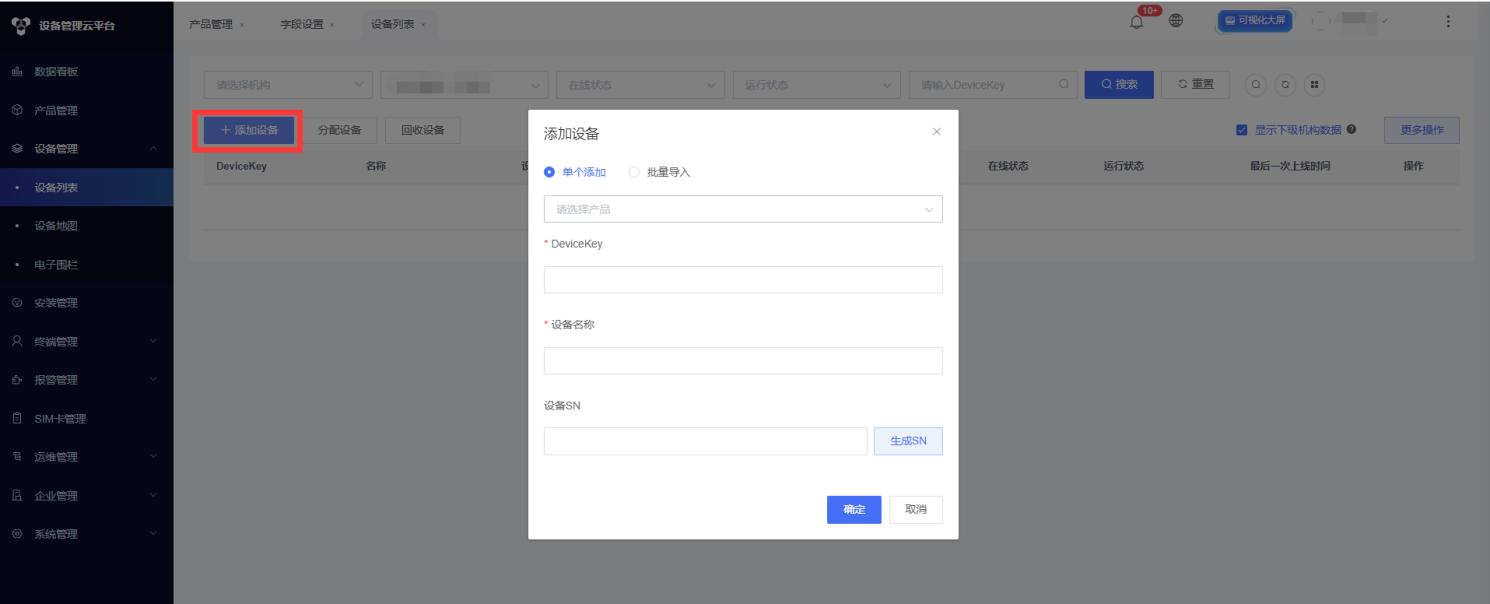Close the 字段设置 tab using its x

tap(332, 25)
